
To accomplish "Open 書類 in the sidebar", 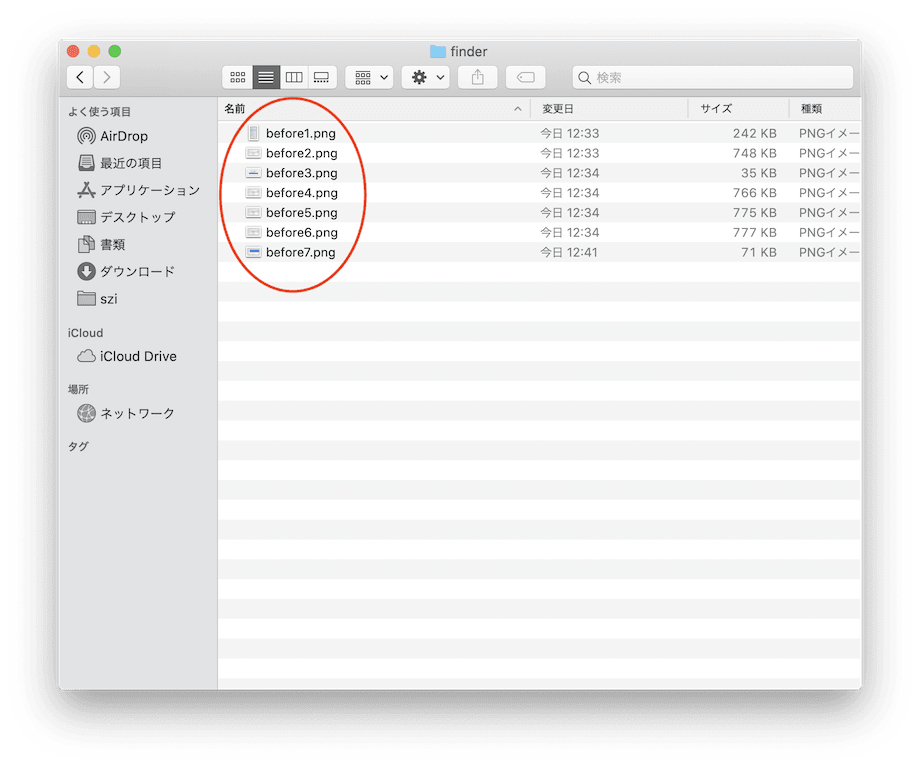I will tap(101, 244).
